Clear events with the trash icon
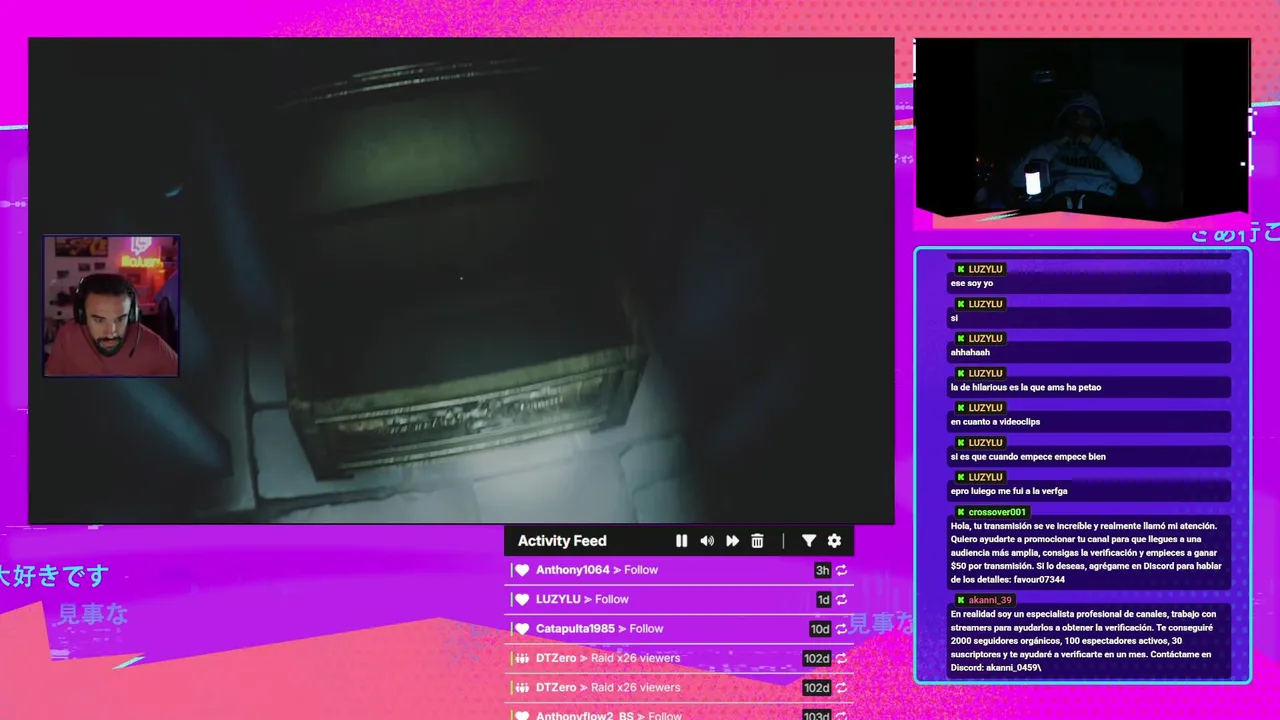This screenshot has width=1280, height=720. coord(757,541)
